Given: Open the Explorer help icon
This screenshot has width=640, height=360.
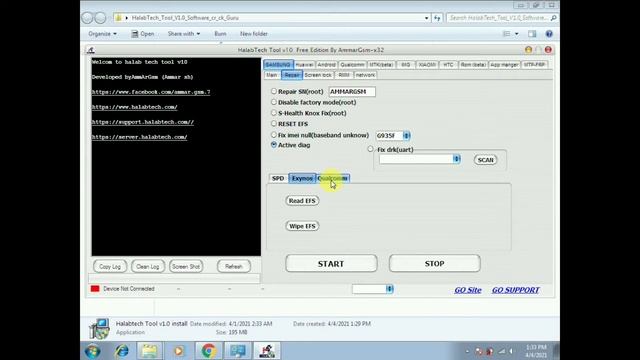Looking at the screenshot, I should (549, 34).
